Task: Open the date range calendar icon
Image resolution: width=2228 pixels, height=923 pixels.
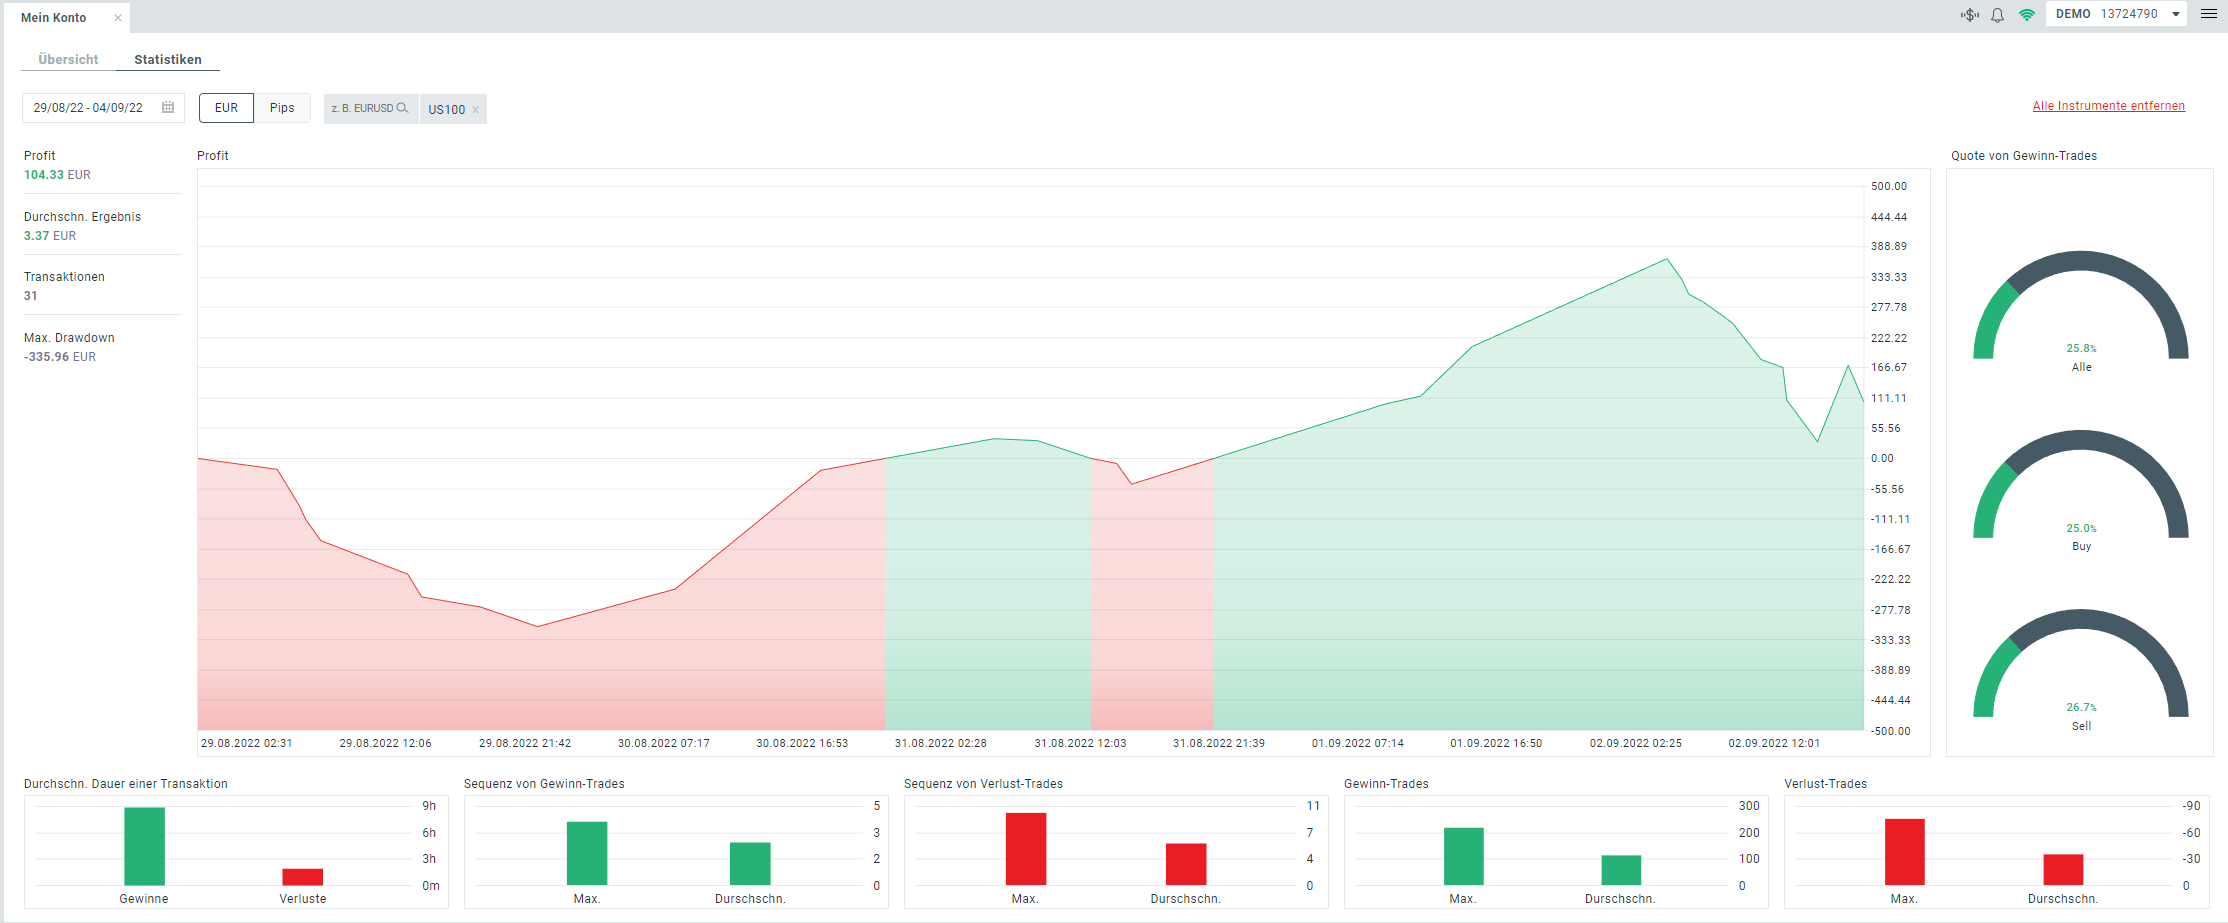Action: (x=168, y=107)
